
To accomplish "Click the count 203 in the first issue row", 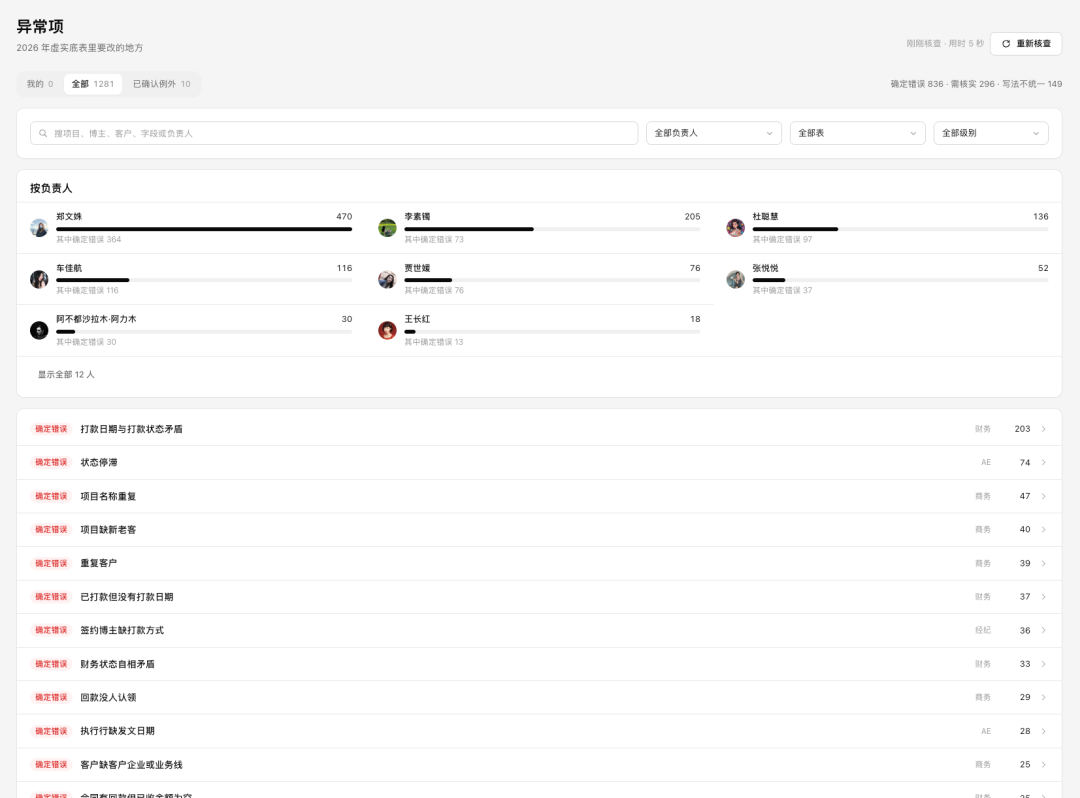I will click(1022, 429).
